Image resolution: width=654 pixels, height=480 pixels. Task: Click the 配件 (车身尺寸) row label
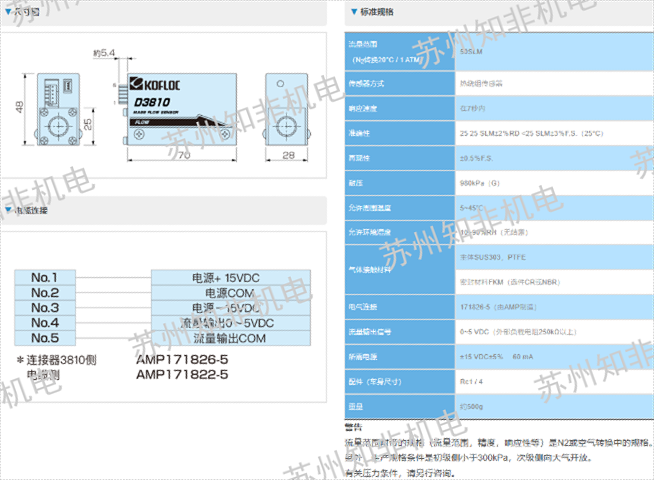pos(375,382)
